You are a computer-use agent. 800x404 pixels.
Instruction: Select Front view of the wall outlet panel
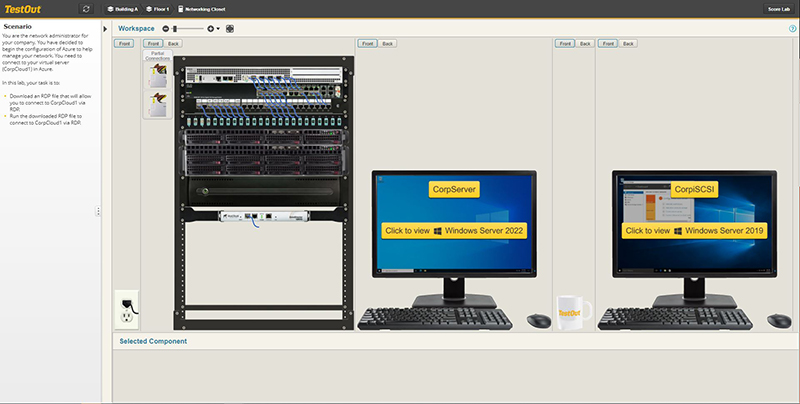click(x=124, y=43)
